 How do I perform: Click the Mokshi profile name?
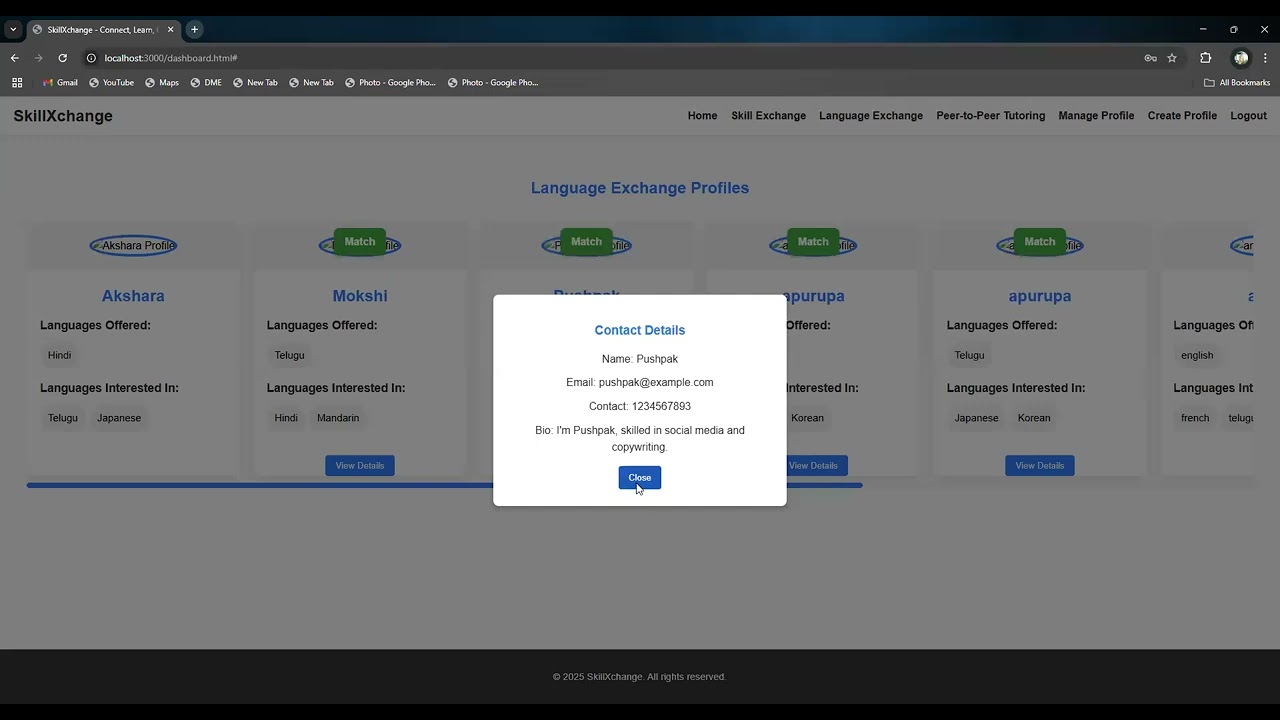[360, 296]
